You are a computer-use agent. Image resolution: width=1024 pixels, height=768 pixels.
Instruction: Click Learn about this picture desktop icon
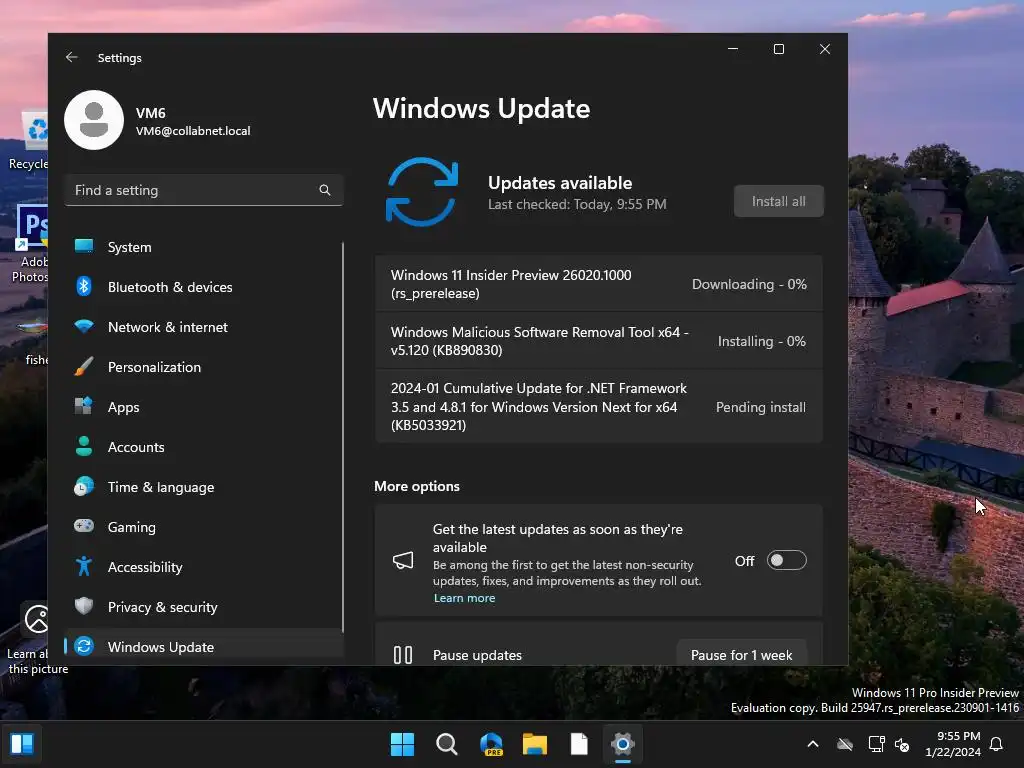(x=37, y=639)
